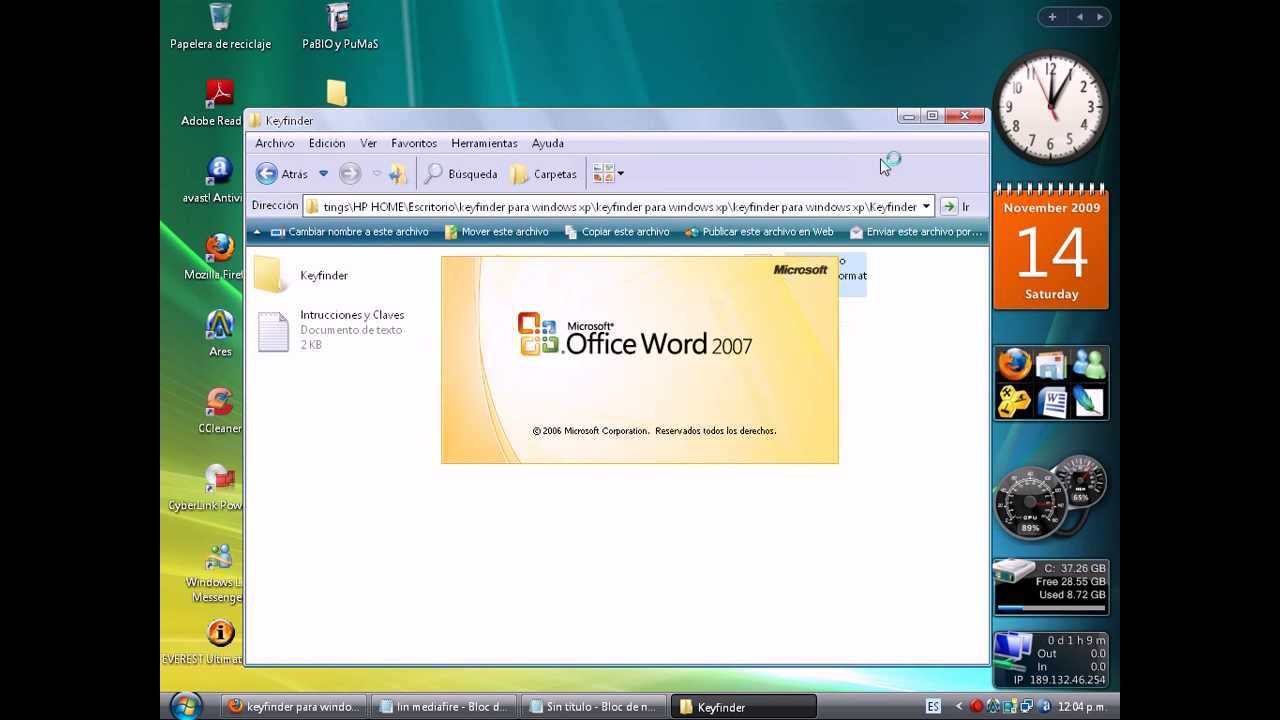The image size is (1280, 720).
Task: Switch to keyfinder para windows Firefox taskbar button
Action: [x=292, y=706]
